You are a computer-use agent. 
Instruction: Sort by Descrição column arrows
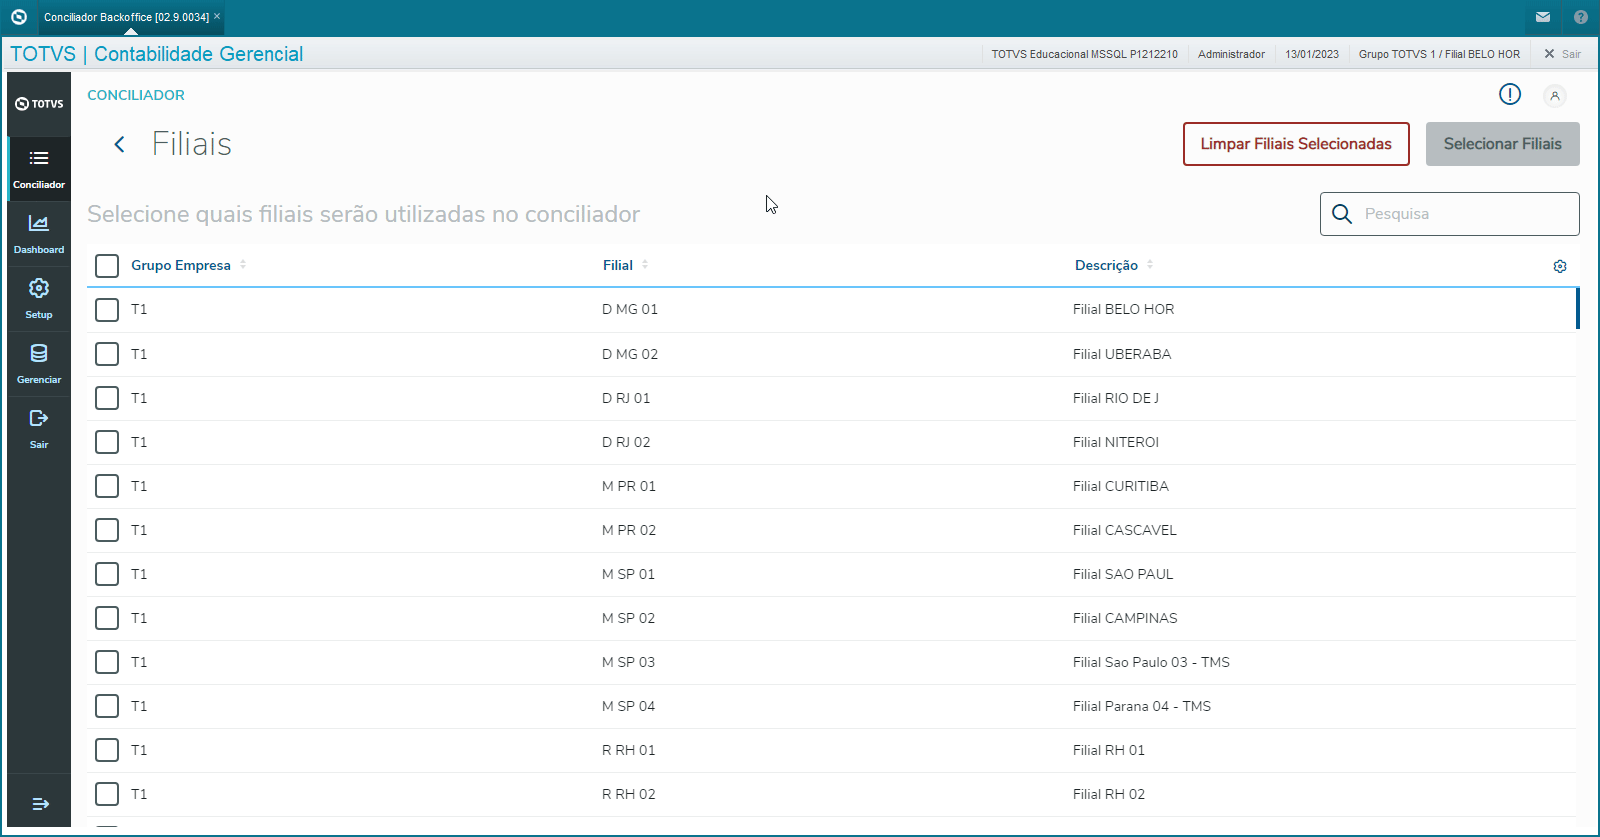click(x=1150, y=265)
